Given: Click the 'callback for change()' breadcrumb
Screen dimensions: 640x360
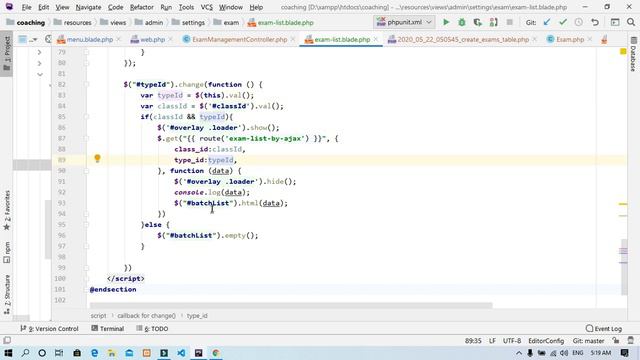Looking at the screenshot, I should pos(146,316).
